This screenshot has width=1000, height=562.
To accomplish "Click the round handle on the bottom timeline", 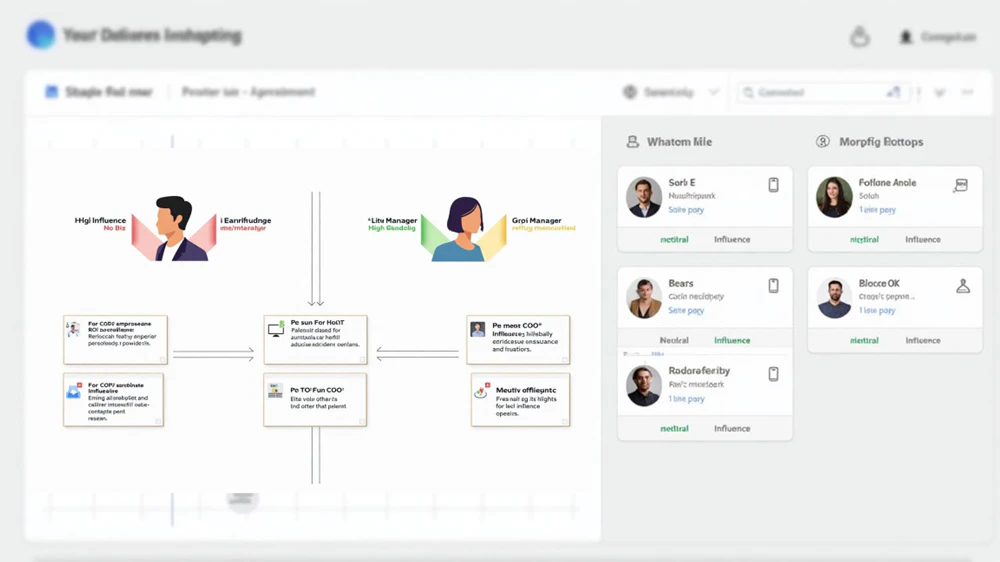I will [x=242, y=500].
